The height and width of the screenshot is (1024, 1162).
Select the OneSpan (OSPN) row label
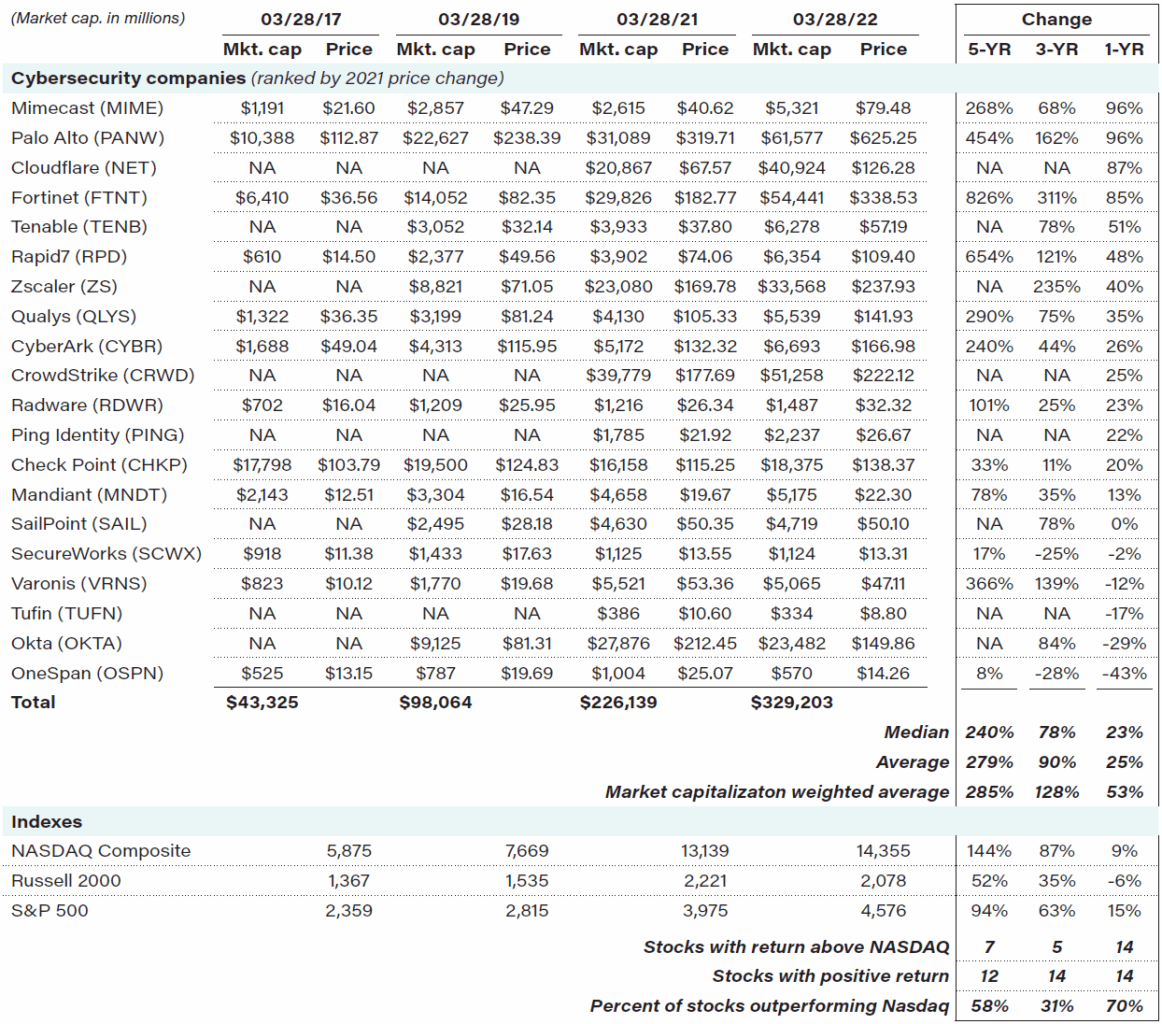point(75,673)
